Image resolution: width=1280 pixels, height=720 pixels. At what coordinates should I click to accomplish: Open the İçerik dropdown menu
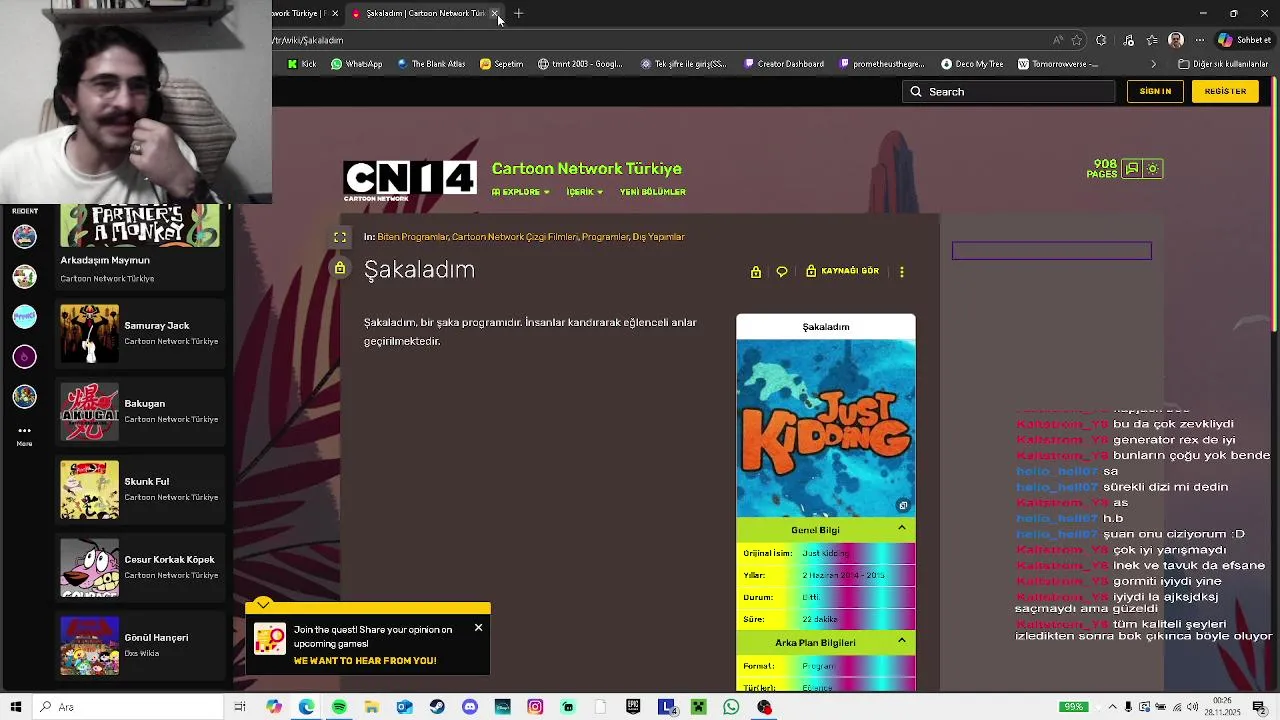pos(584,192)
